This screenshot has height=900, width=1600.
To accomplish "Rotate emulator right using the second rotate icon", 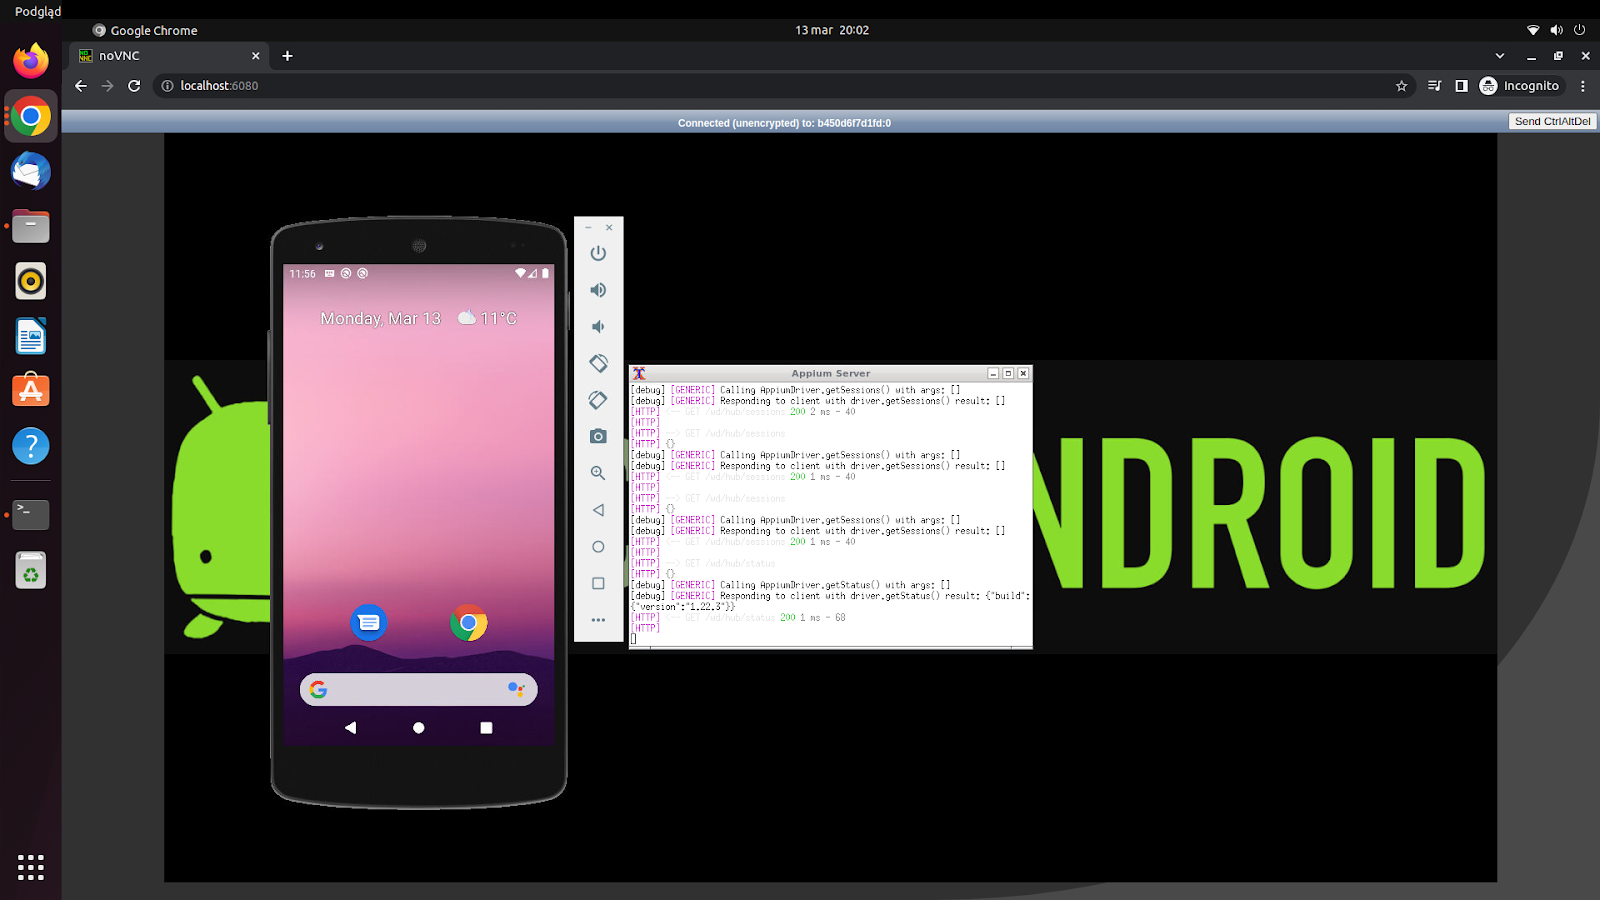I will point(598,400).
